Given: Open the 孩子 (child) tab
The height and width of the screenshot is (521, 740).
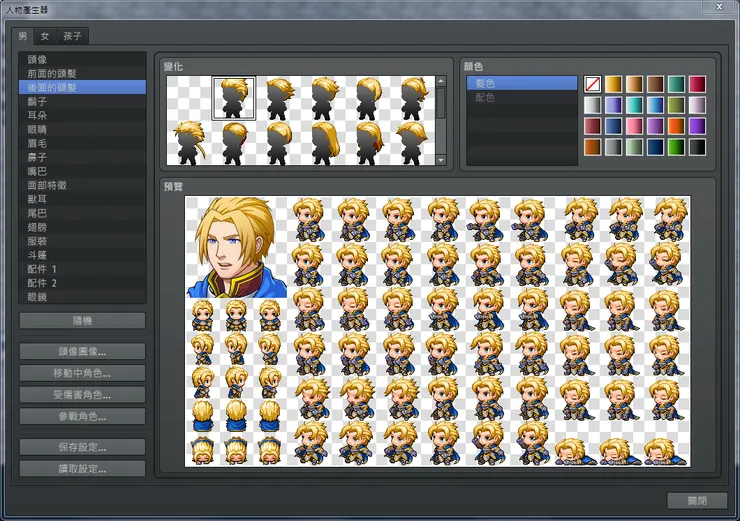Looking at the screenshot, I should [73, 36].
